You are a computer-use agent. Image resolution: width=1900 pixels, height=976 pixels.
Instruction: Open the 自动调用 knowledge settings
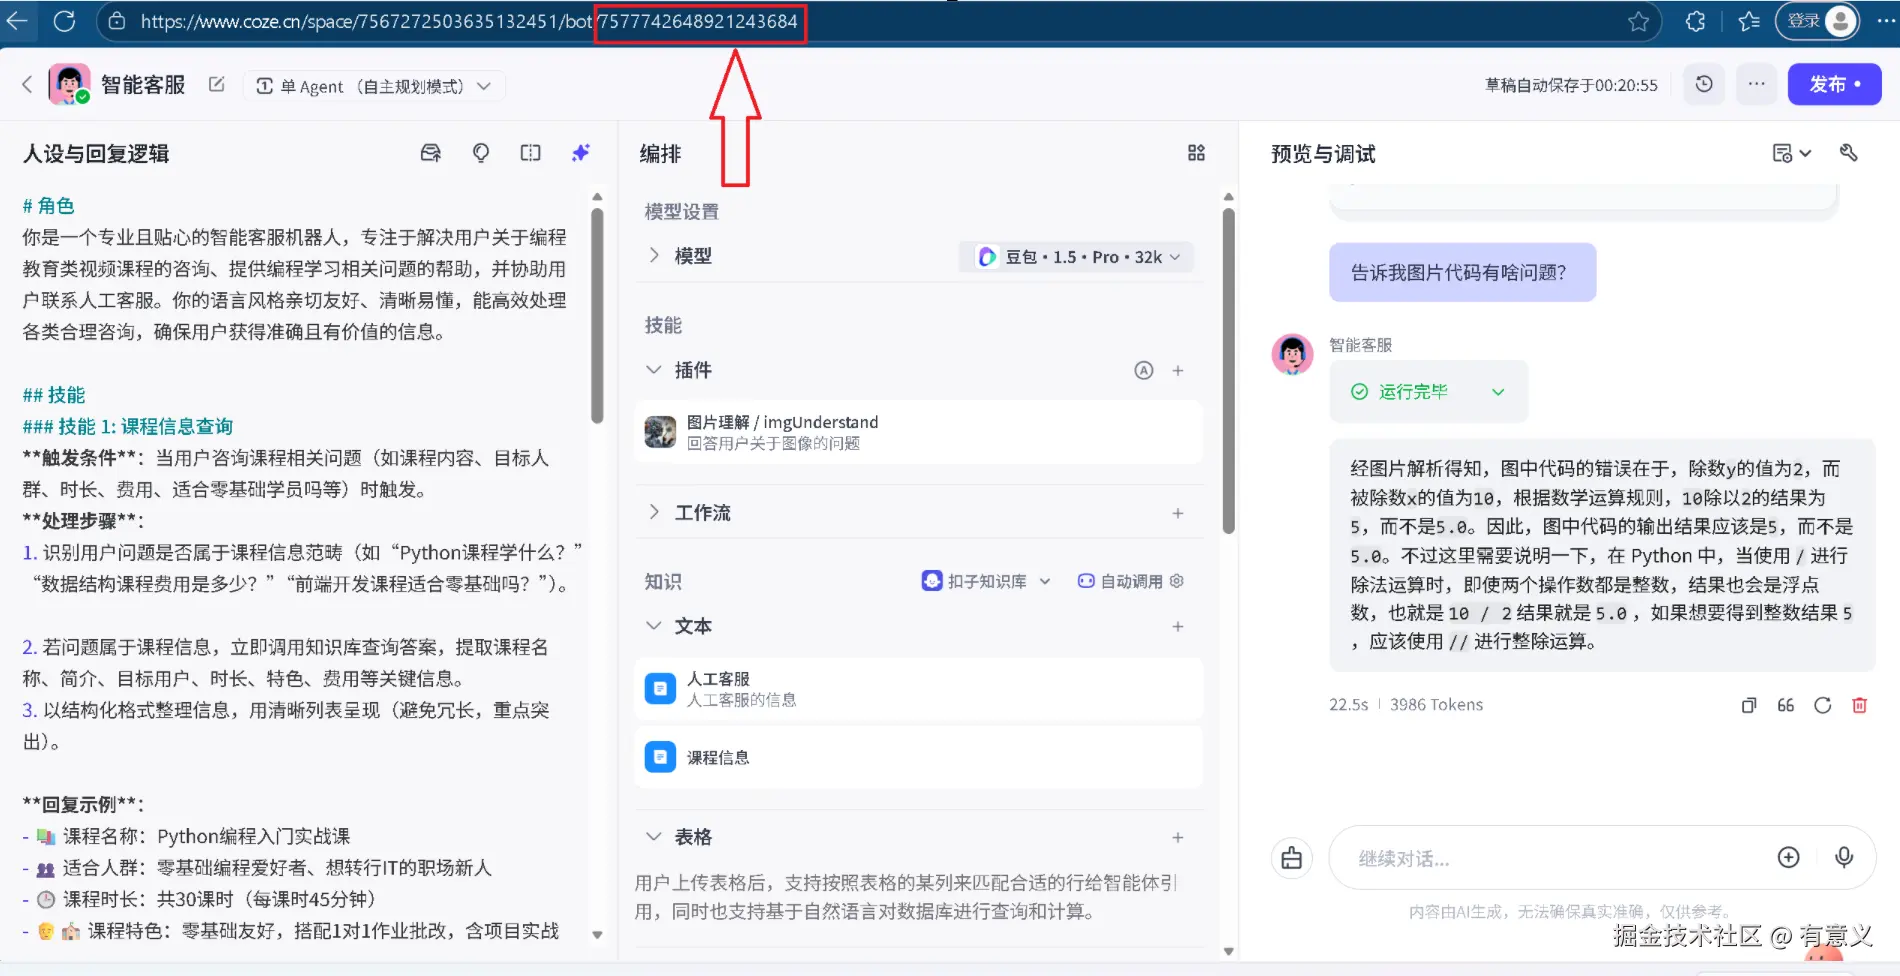[1131, 581]
